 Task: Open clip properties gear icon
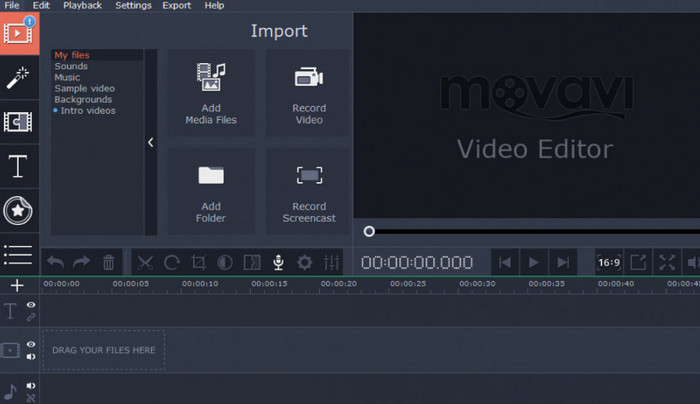click(304, 262)
